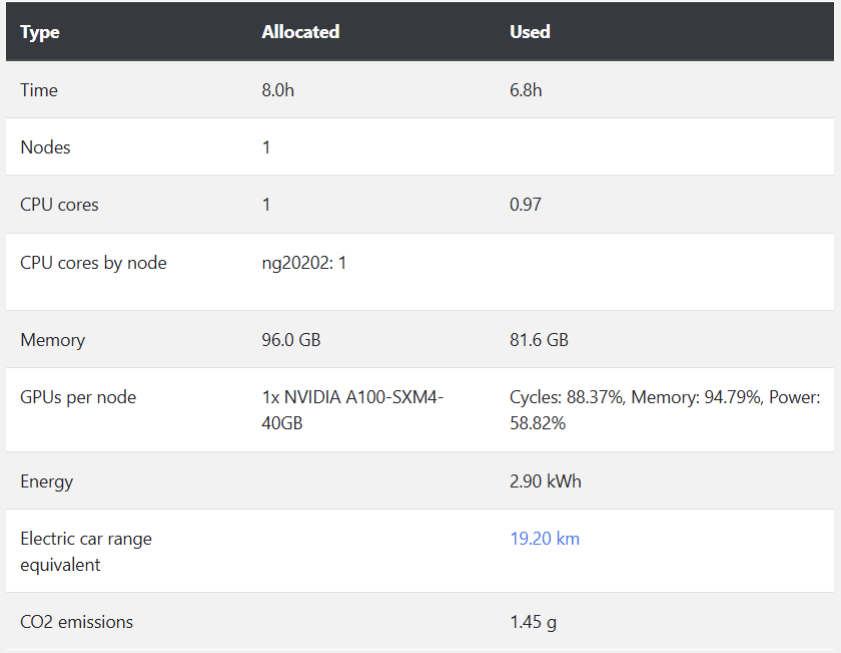Select the 2.90 kWh energy value
841x653 pixels.
pos(545,481)
